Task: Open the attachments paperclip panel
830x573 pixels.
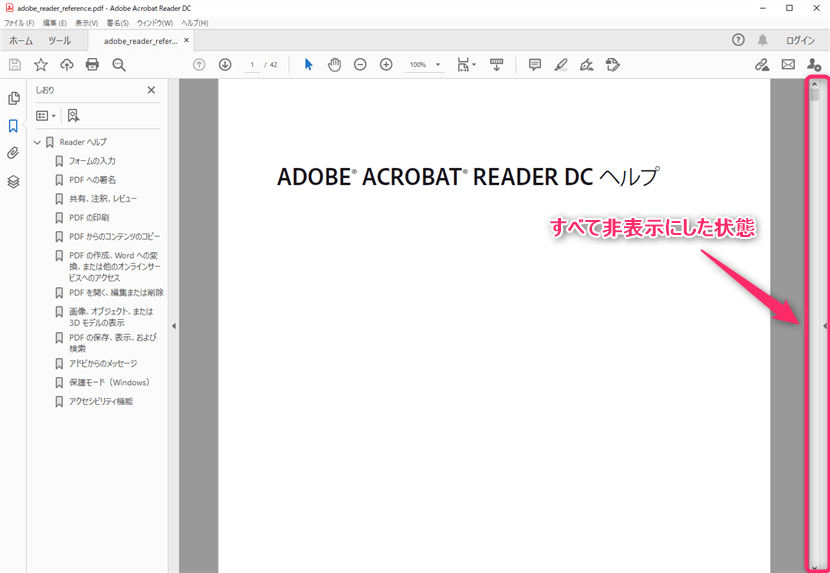Action: point(14,154)
